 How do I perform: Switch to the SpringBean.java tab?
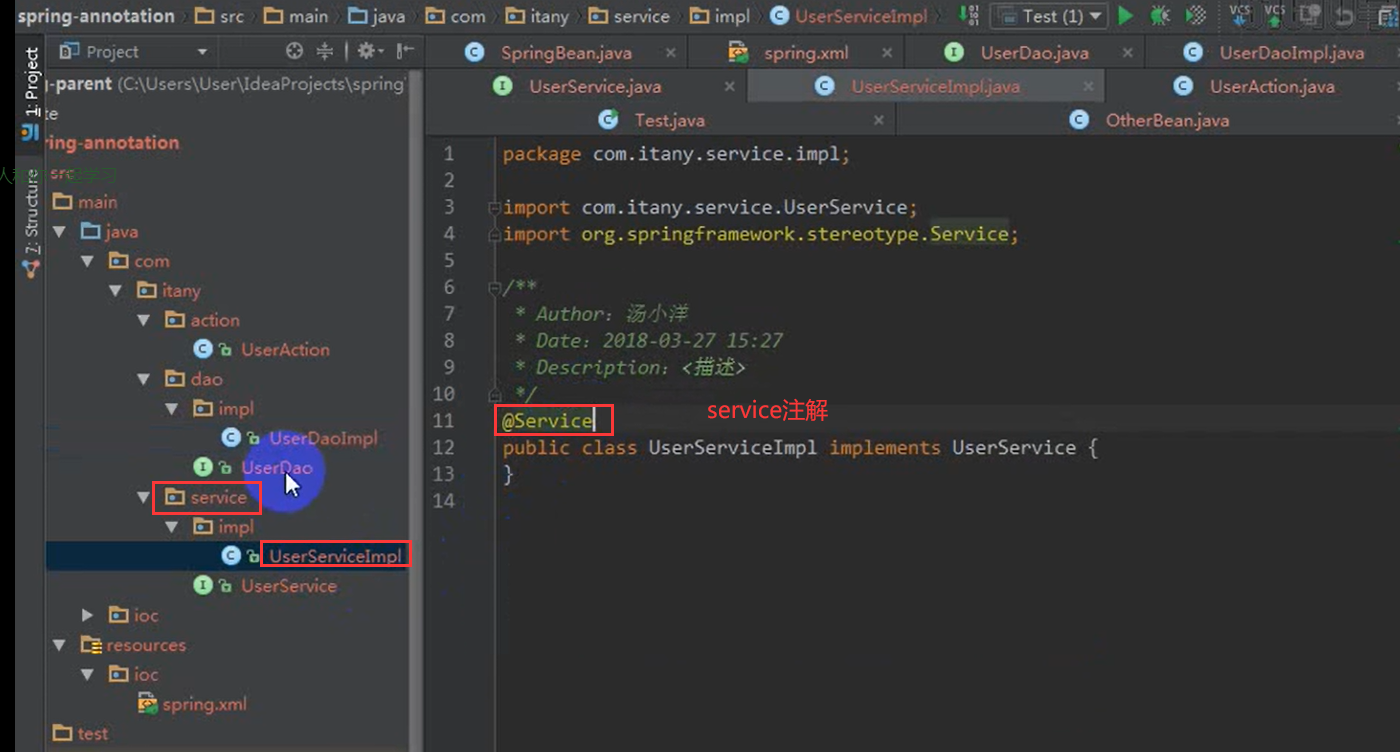(566, 53)
